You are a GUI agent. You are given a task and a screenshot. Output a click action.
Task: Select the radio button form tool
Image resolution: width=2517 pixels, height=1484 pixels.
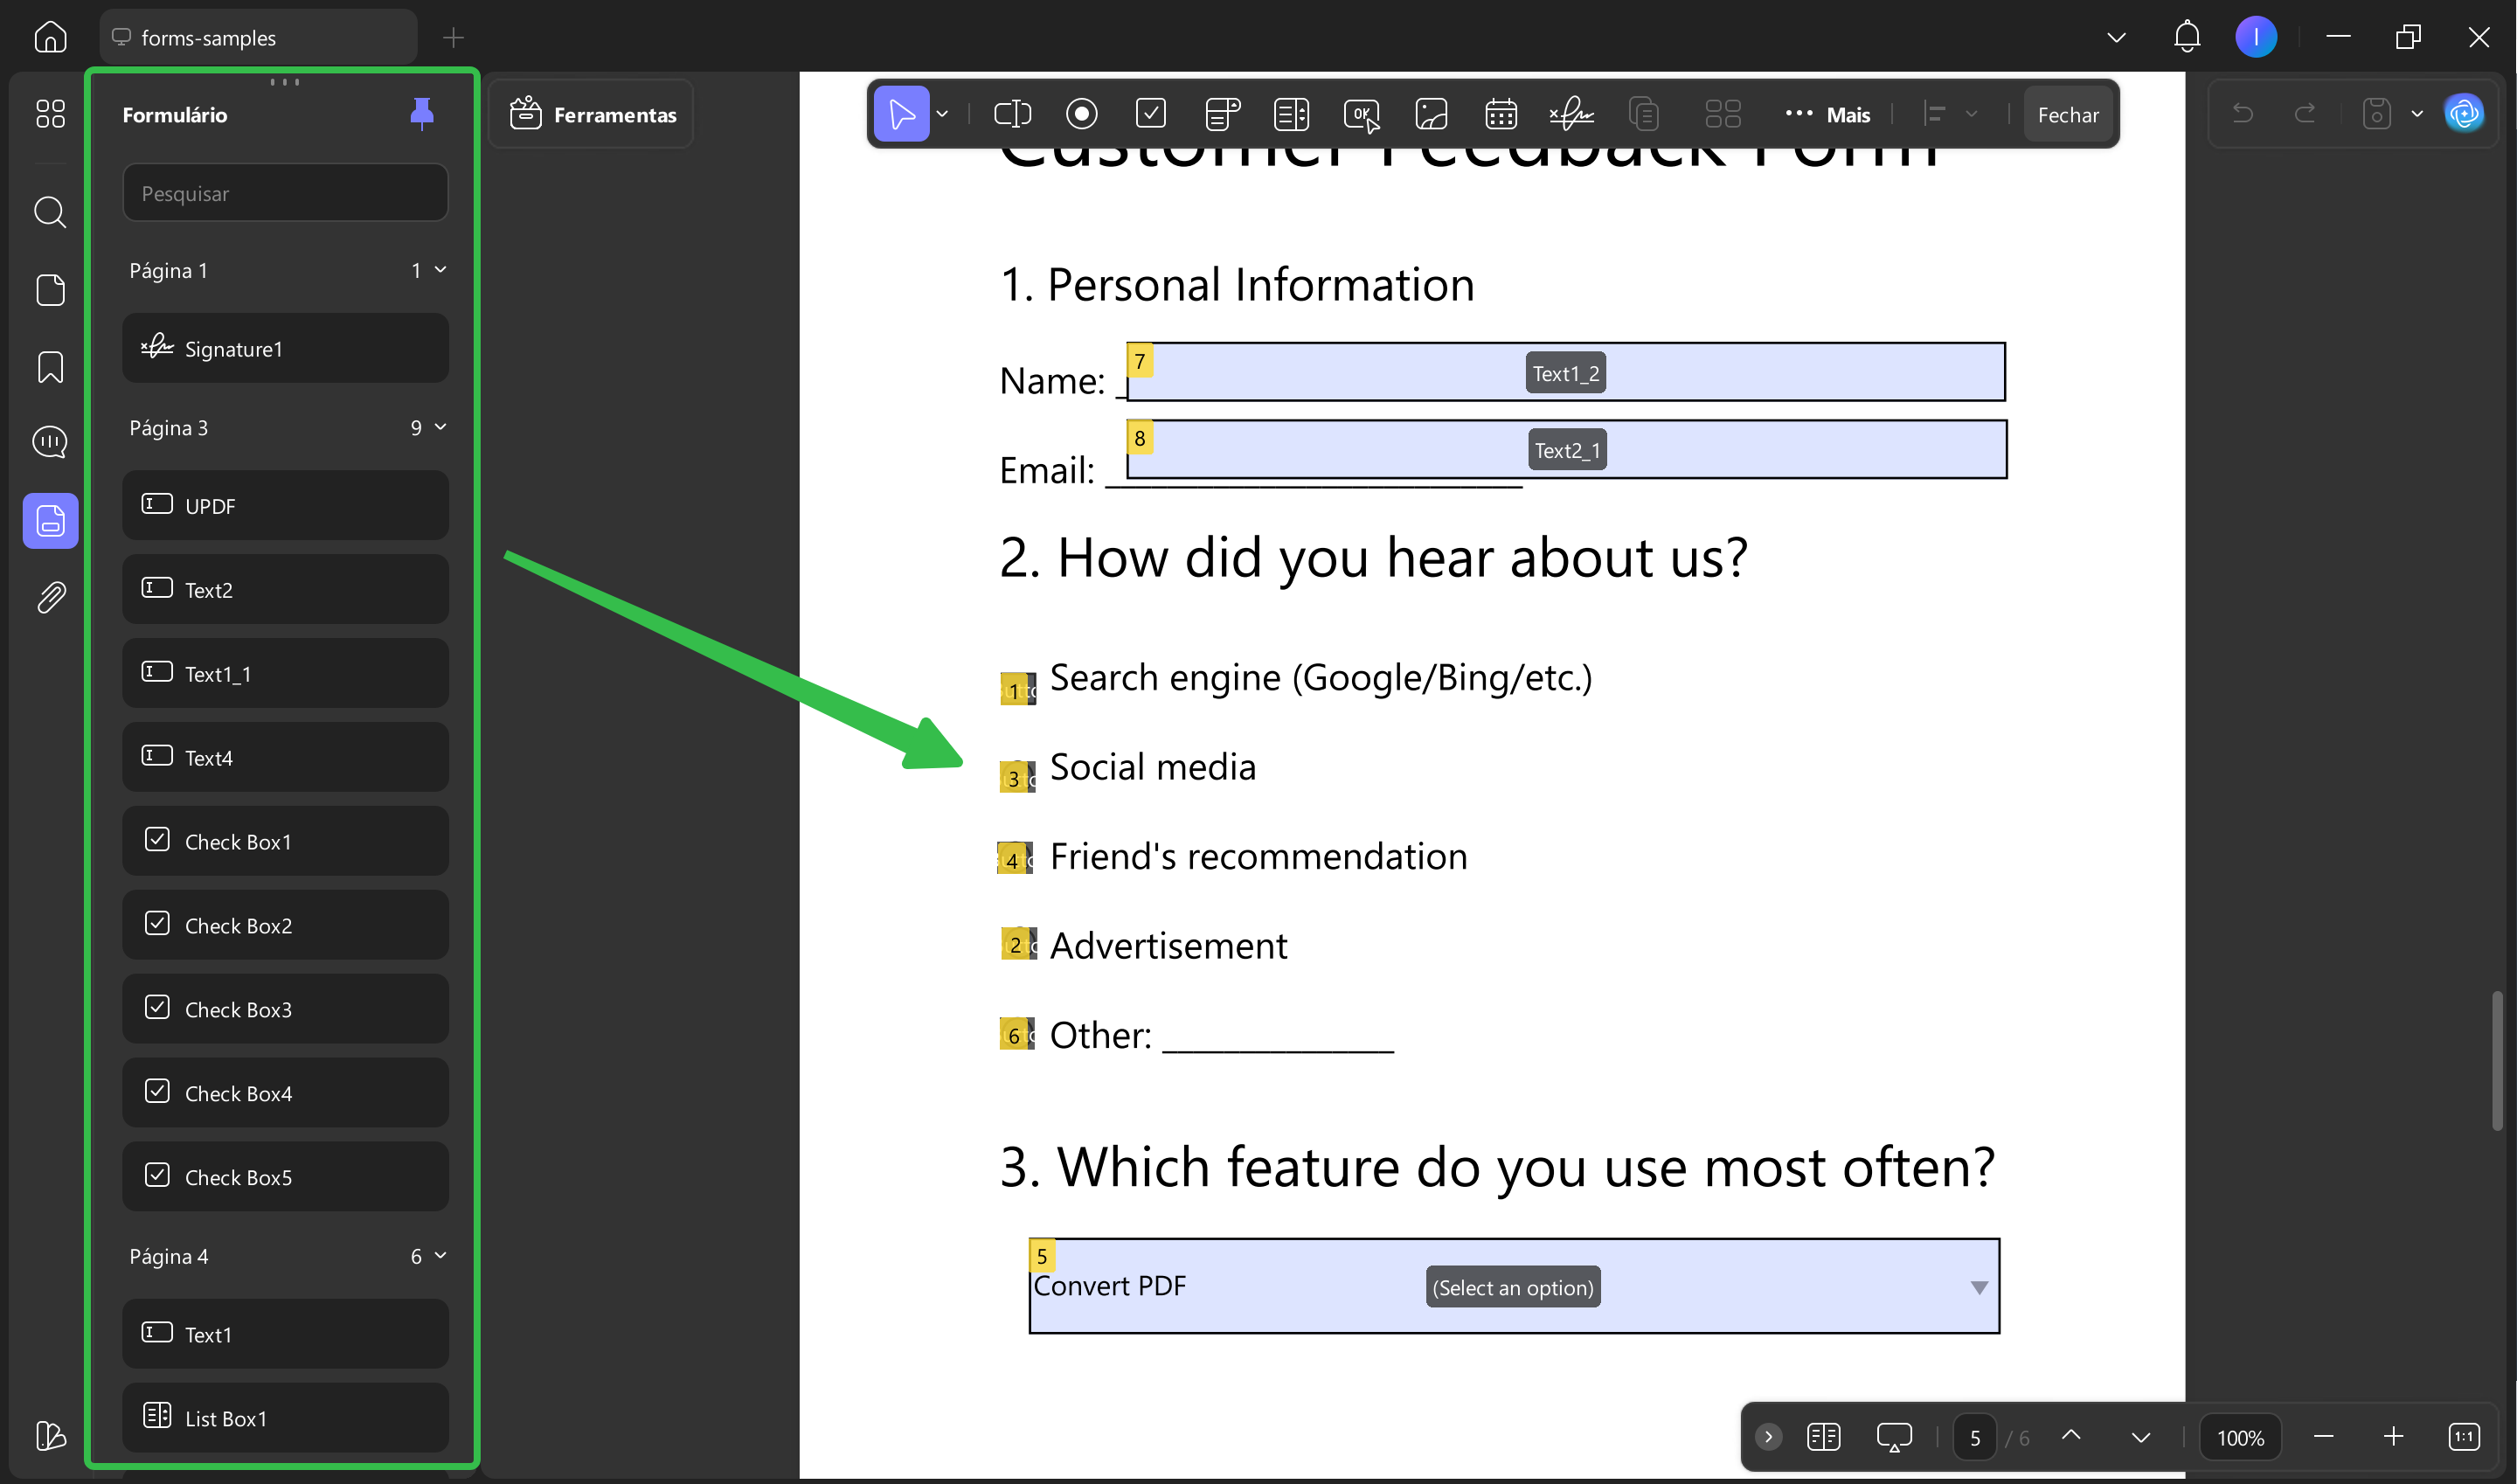click(1081, 114)
